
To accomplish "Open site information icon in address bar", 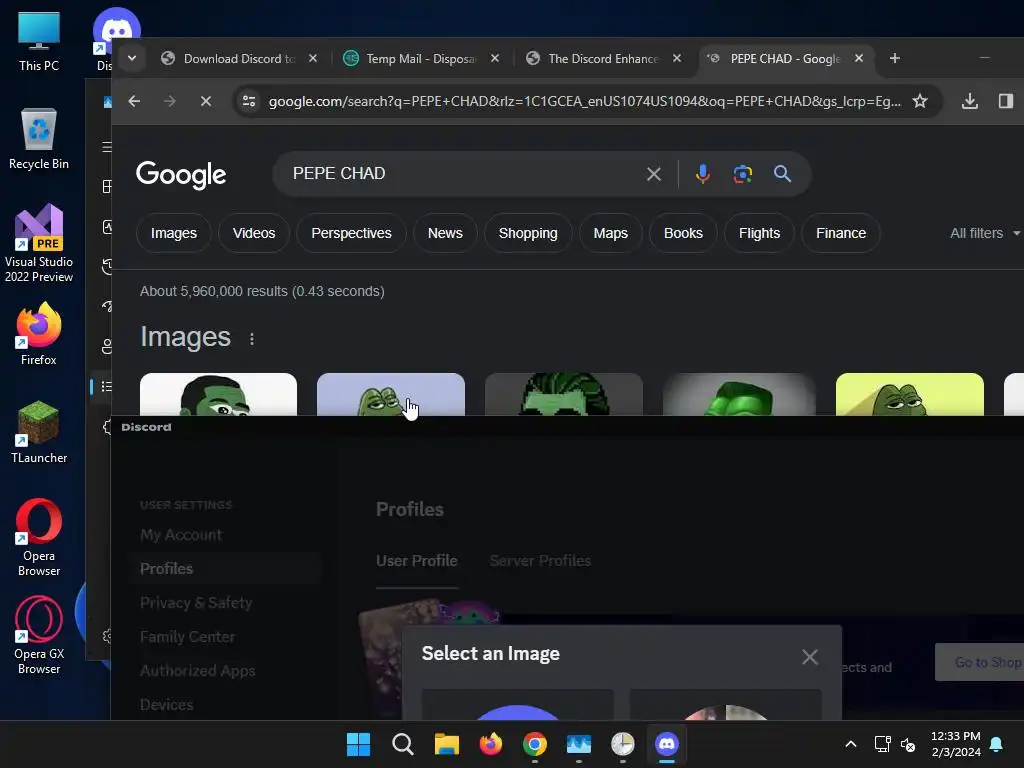I will pos(249,101).
